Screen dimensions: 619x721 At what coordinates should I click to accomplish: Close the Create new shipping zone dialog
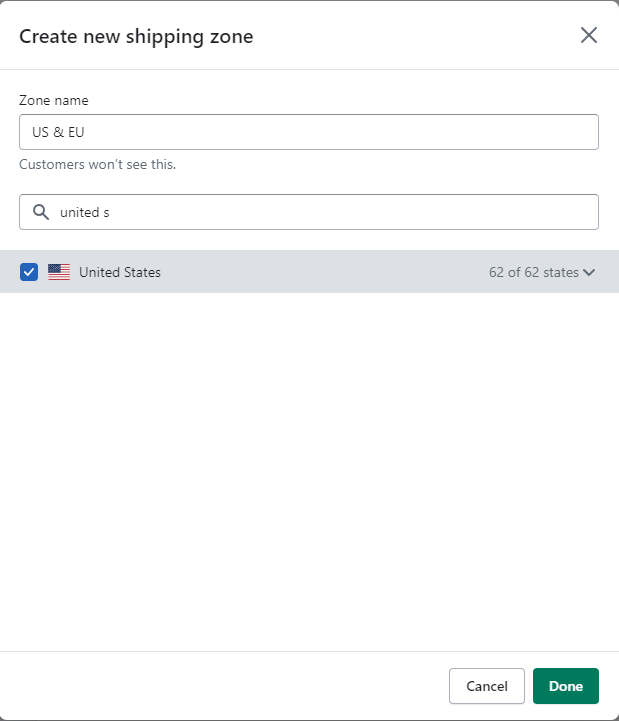point(589,35)
